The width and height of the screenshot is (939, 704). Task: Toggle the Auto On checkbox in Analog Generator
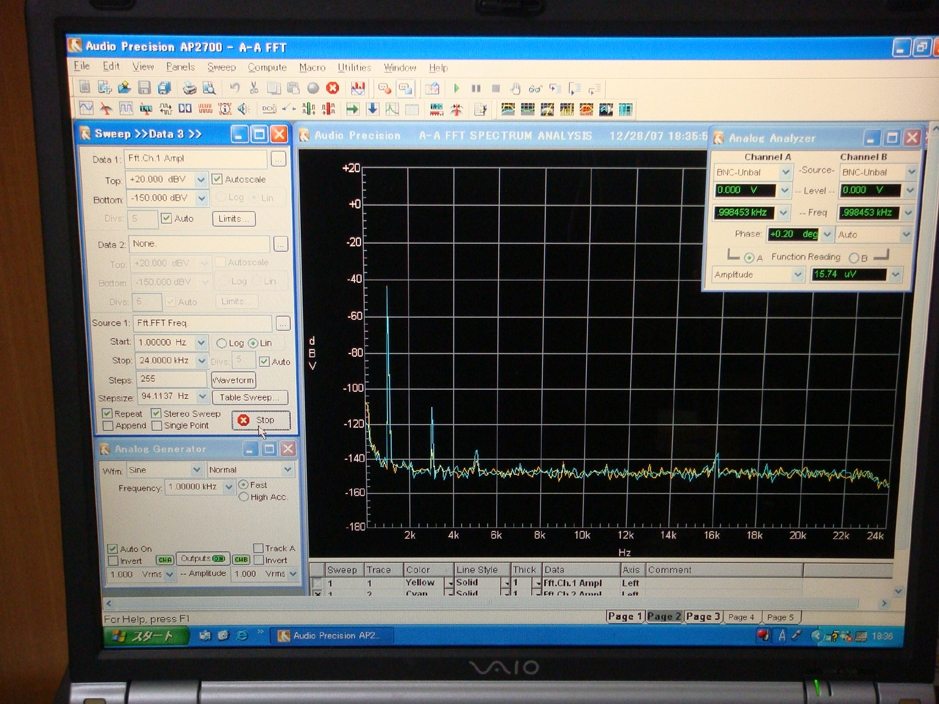coord(112,548)
